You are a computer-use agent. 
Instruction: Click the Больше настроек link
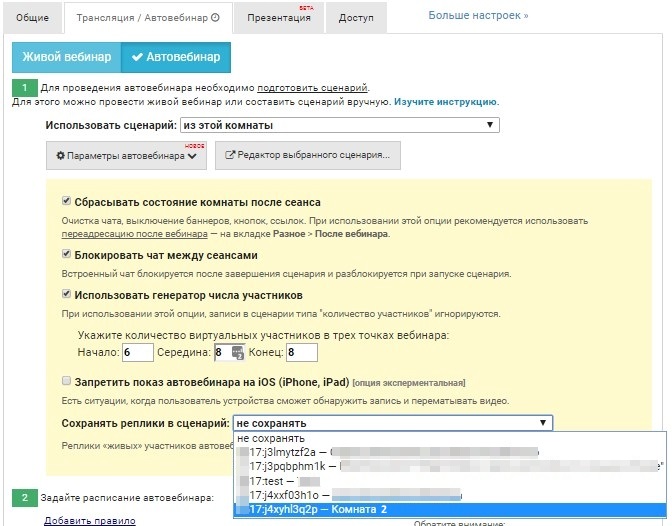click(478, 16)
